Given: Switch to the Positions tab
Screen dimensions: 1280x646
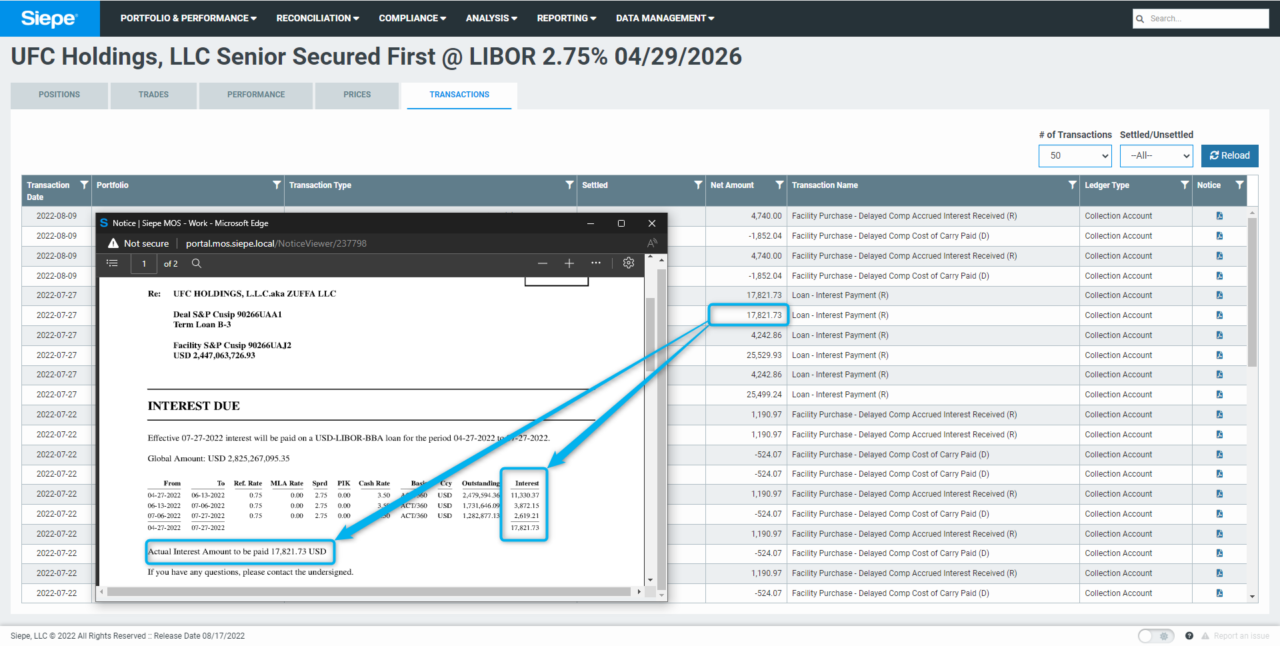Looking at the screenshot, I should tap(59, 95).
